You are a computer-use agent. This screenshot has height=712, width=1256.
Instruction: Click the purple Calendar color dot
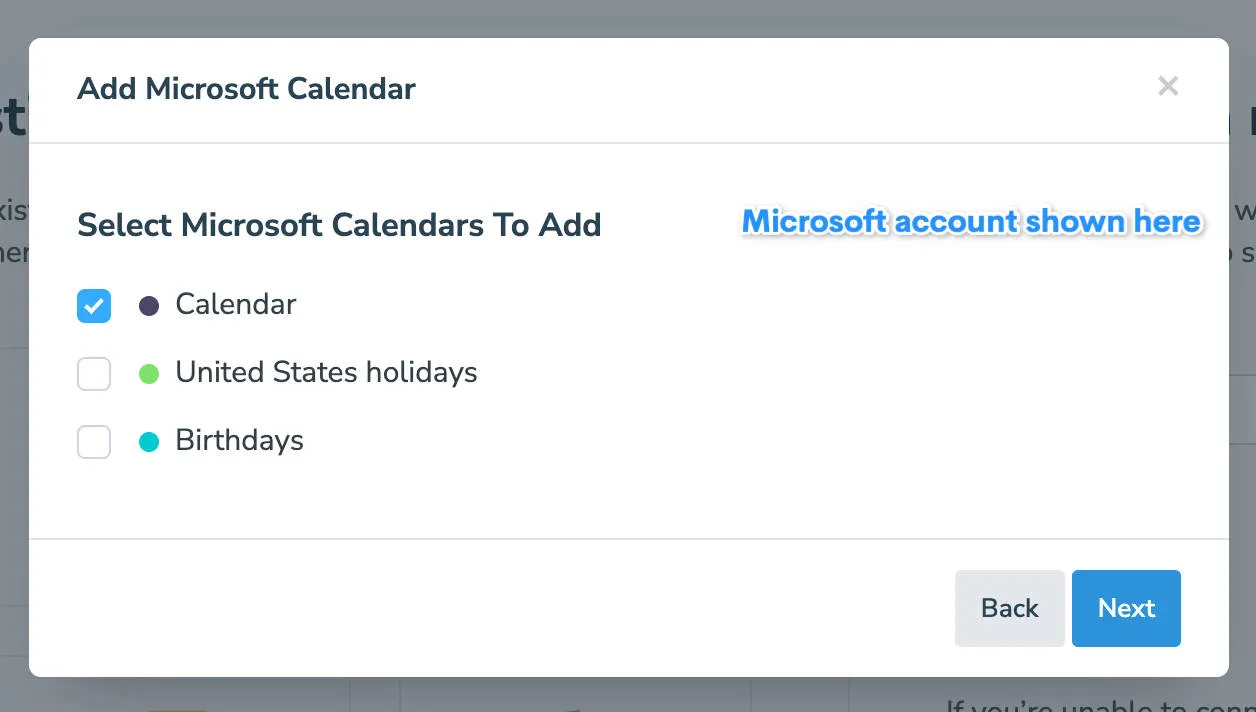(x=148, y=306)
